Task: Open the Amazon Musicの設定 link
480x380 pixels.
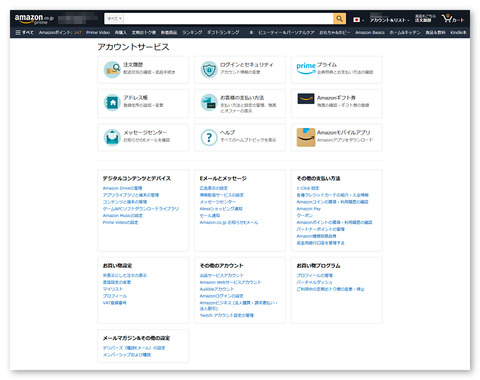Action: tap(123, 216)
